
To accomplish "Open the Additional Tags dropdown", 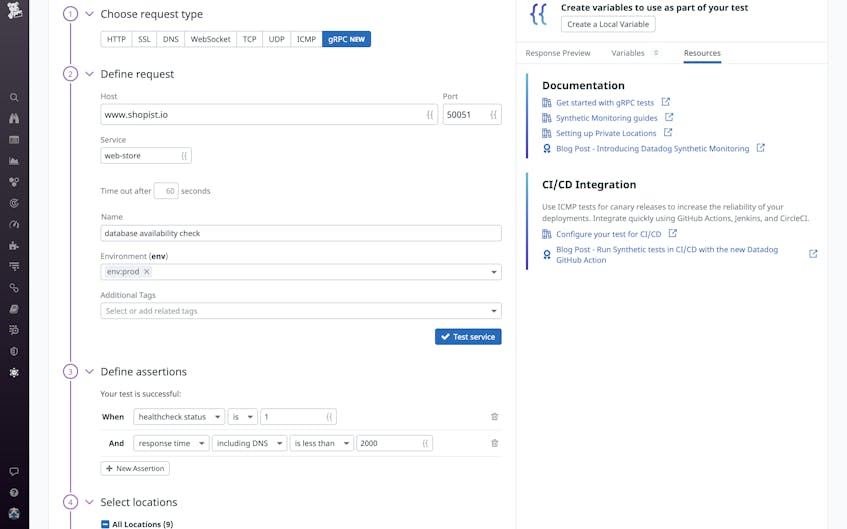I will [x=301, y=311].
